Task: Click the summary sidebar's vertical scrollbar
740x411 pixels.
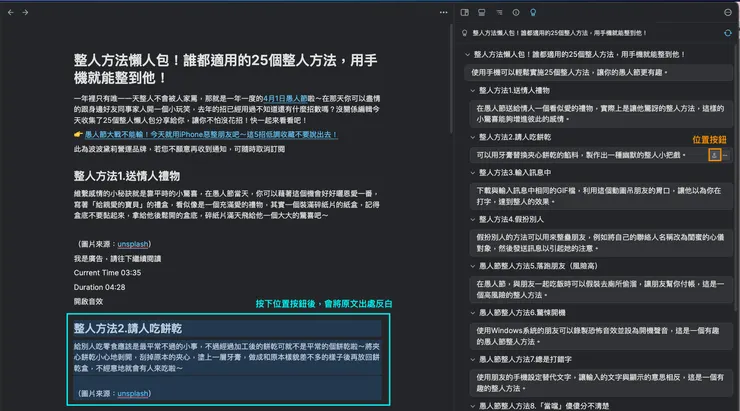Action: coord(736,177)
